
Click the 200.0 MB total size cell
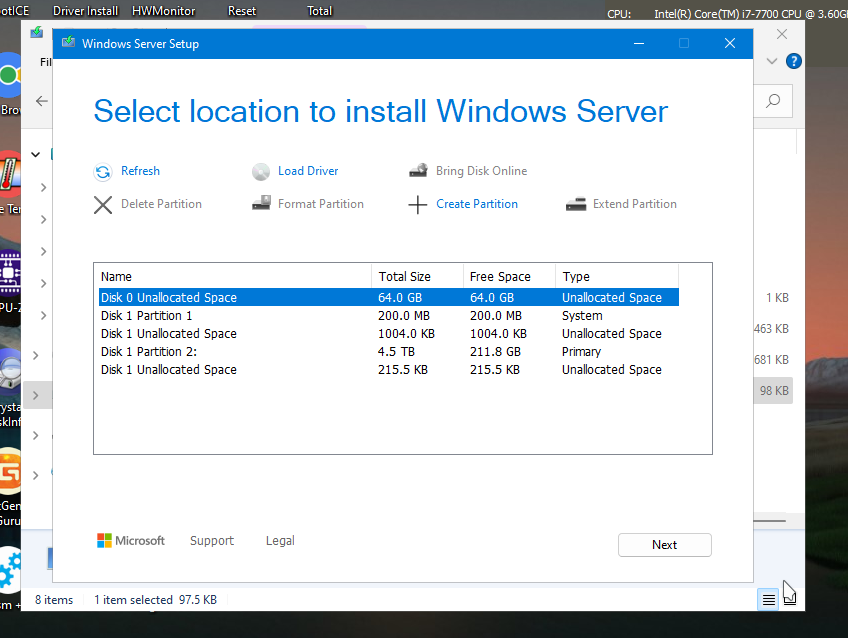[x=403, y=315]
